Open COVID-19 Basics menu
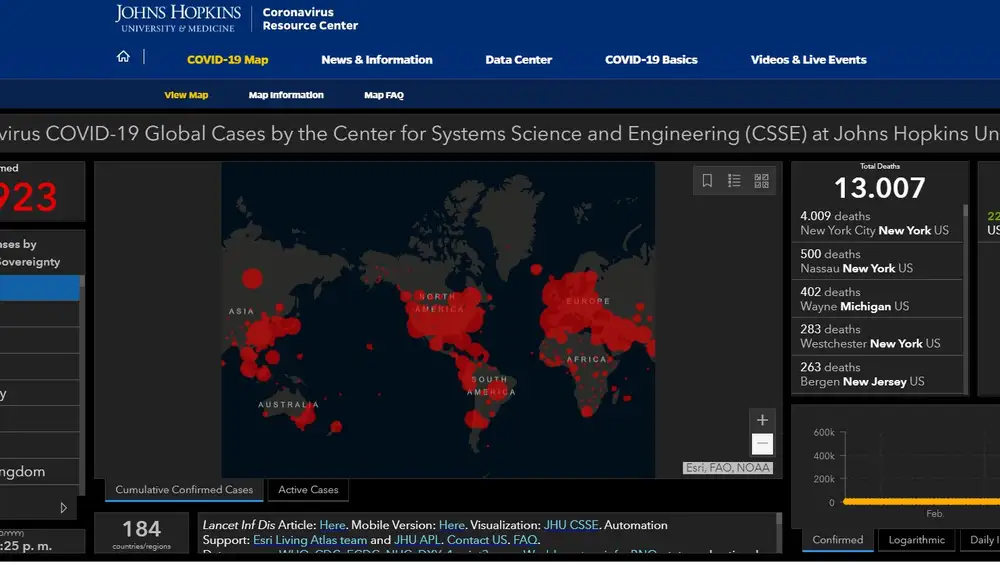The width and height of the screenshot is (1000, 567). (651, 59)
